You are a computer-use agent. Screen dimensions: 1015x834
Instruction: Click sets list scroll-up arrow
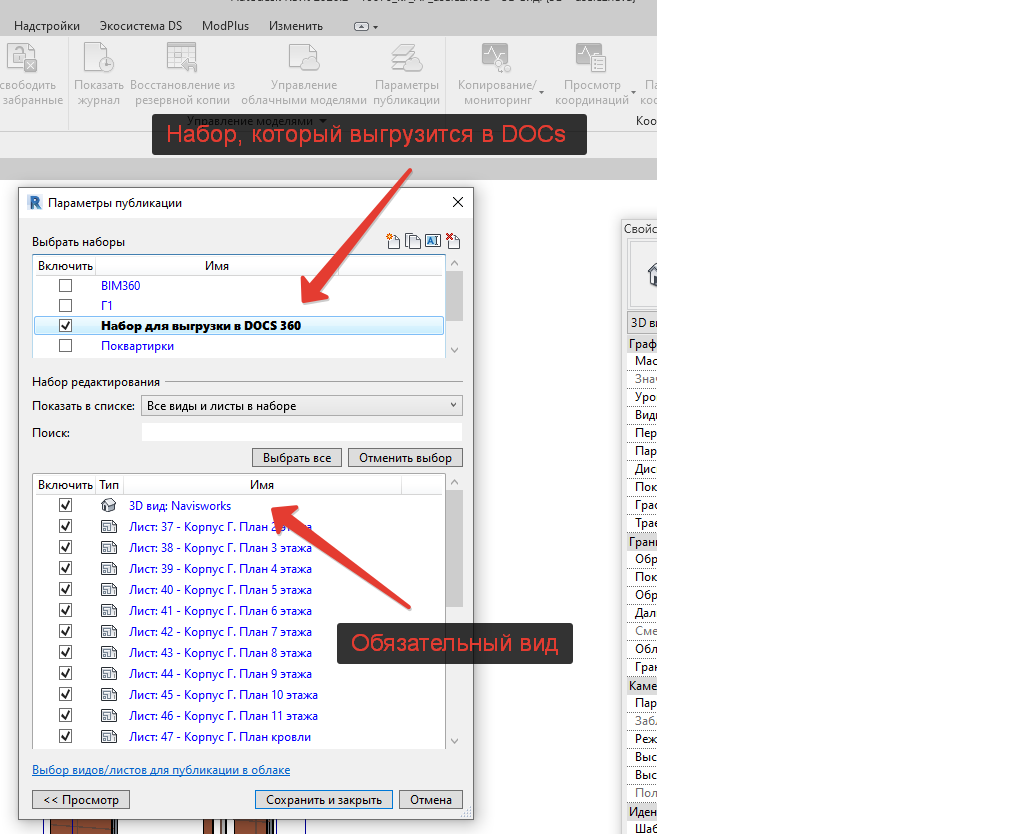pos(454,263)
